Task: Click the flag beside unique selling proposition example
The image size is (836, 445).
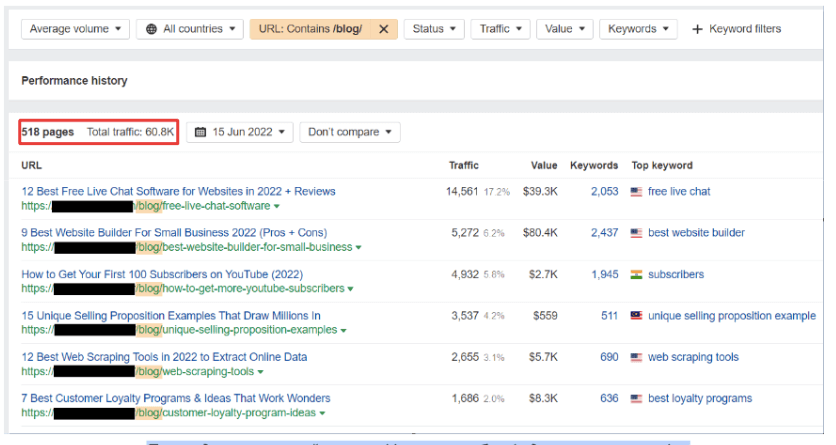Action: click(637, 316)
